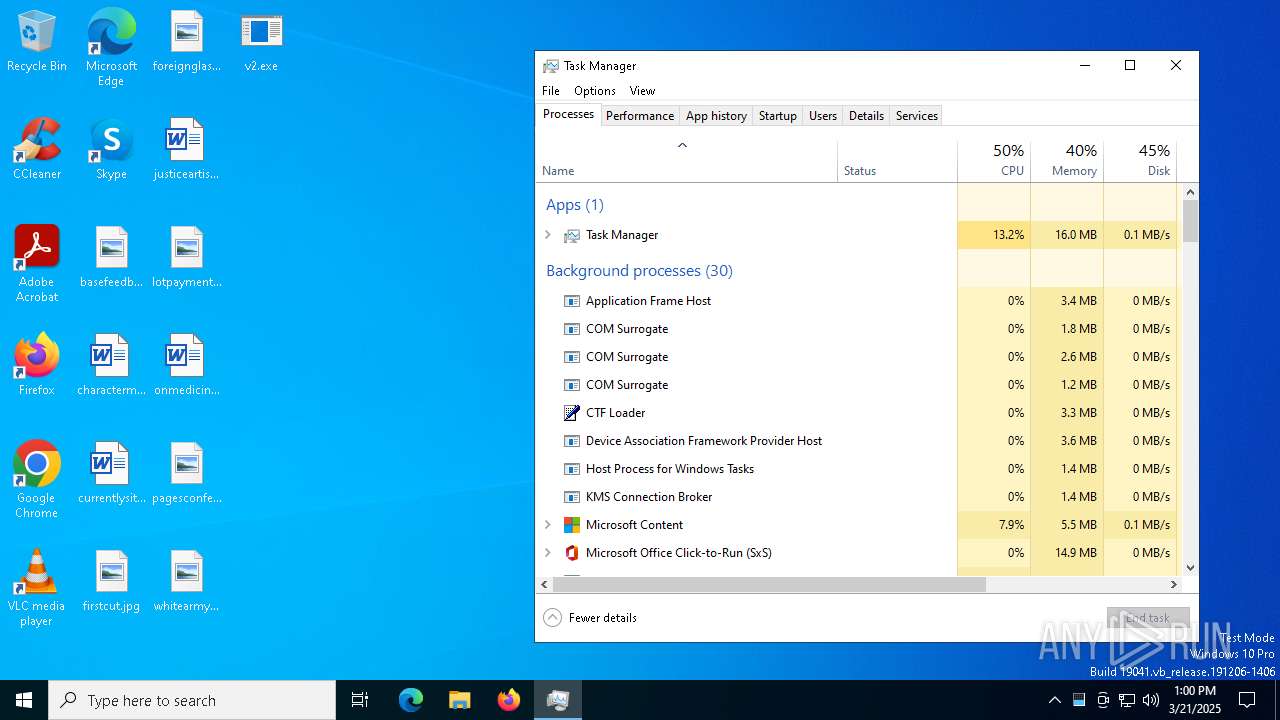The image size is (1280, 720).
Task: Click the Microsoft Office Click-to-Run icon
Action: (x=572, y=553)
